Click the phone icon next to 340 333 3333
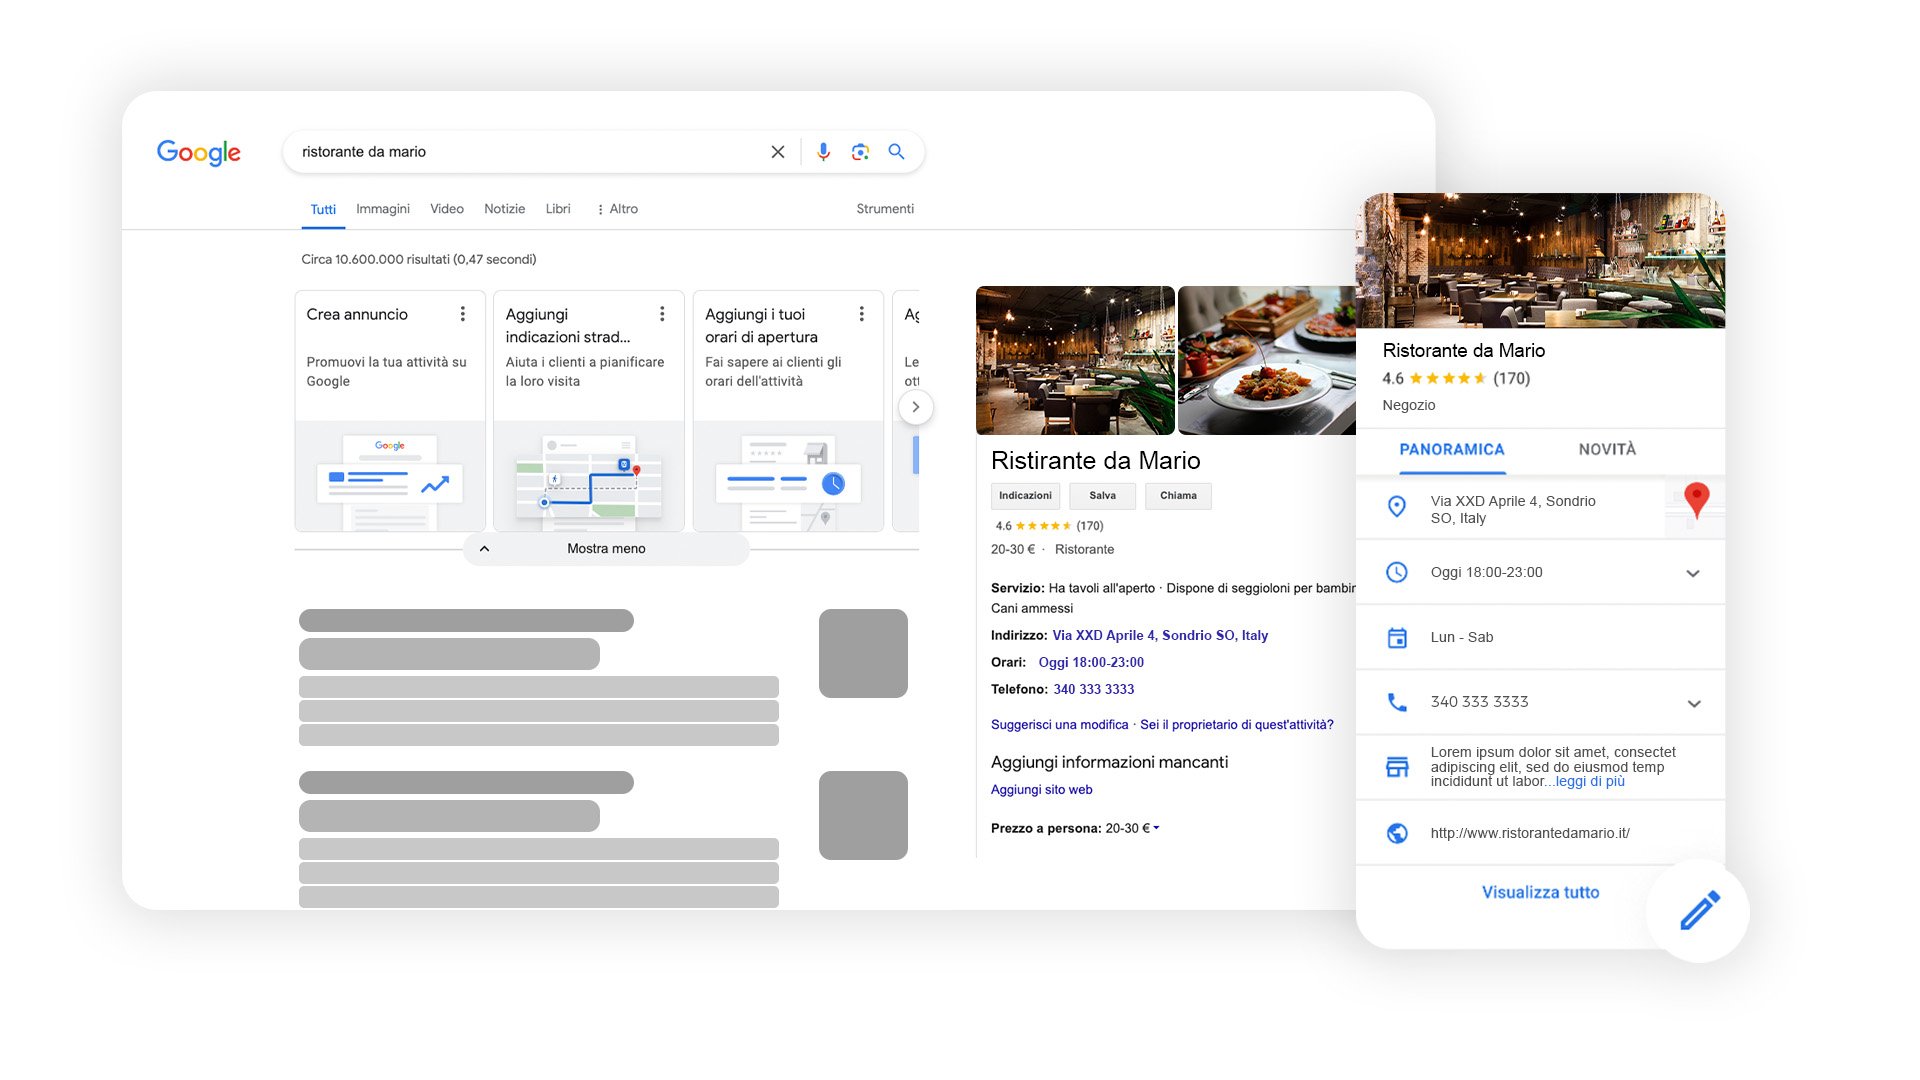This screenshot has width=1920, height=1080. [x=1397, y=702]
